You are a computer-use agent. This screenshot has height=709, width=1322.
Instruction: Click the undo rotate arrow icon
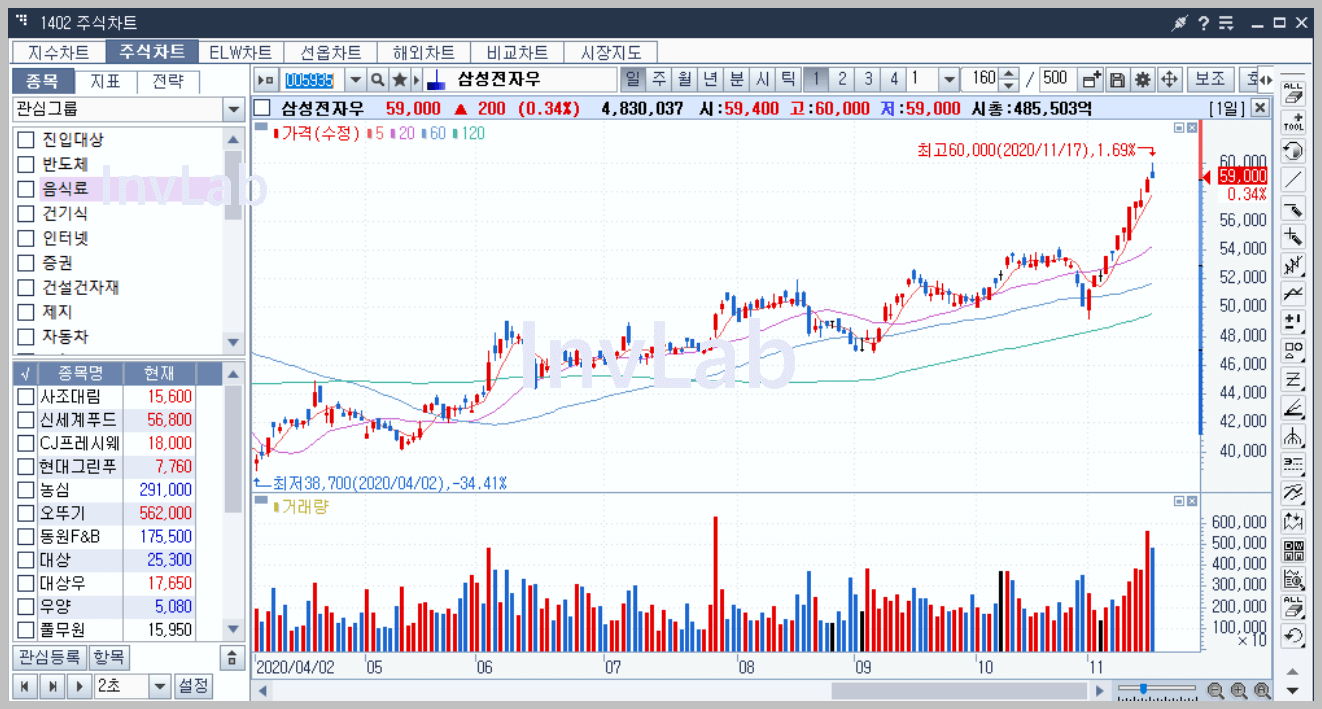1293,636
